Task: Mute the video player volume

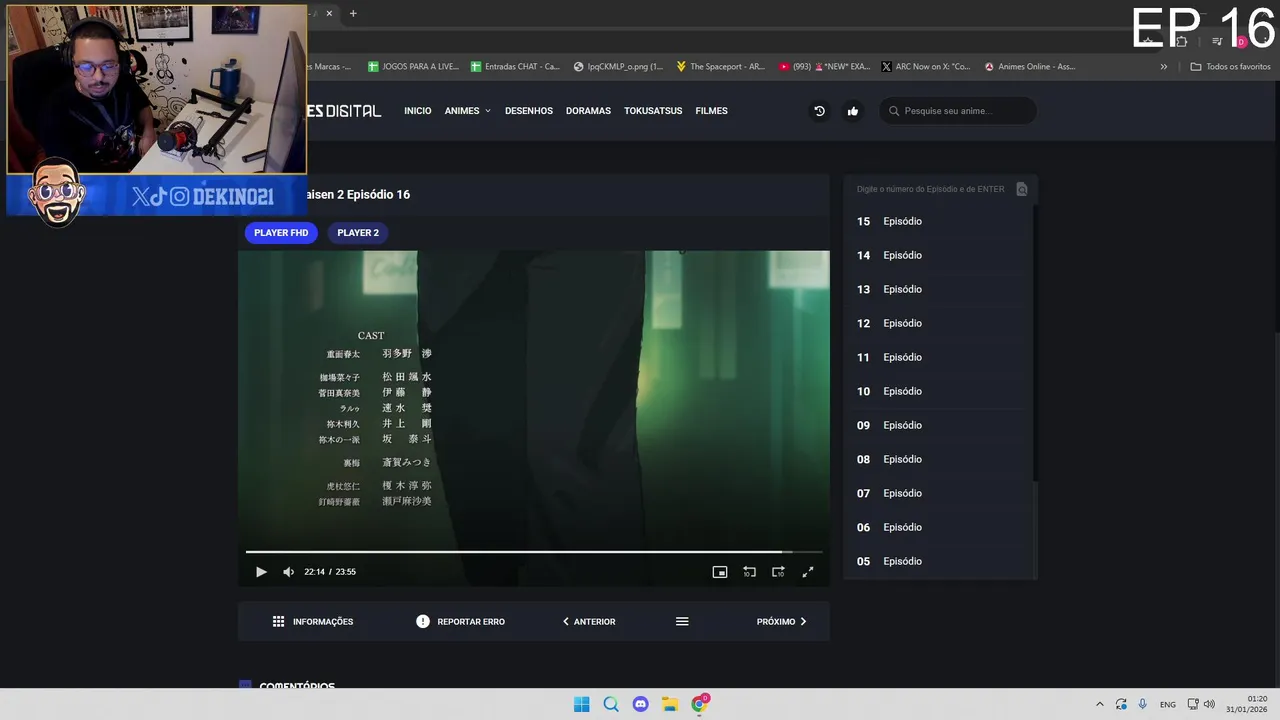Action: click(288, 572)
